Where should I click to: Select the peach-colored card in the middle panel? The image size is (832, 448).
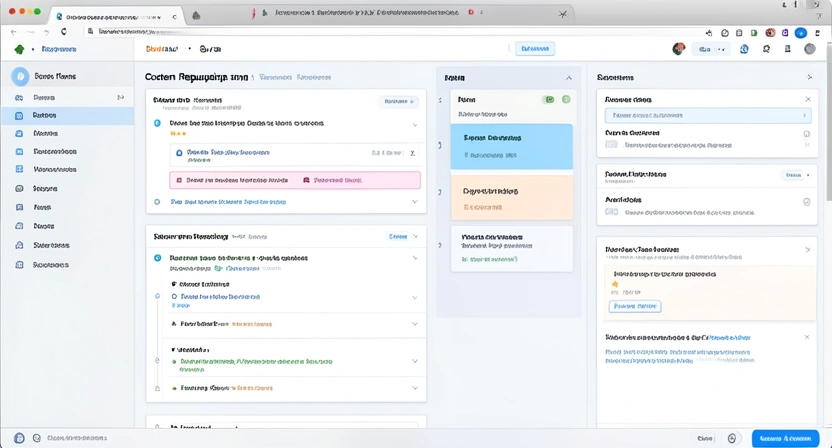click(x=512, y=197)
